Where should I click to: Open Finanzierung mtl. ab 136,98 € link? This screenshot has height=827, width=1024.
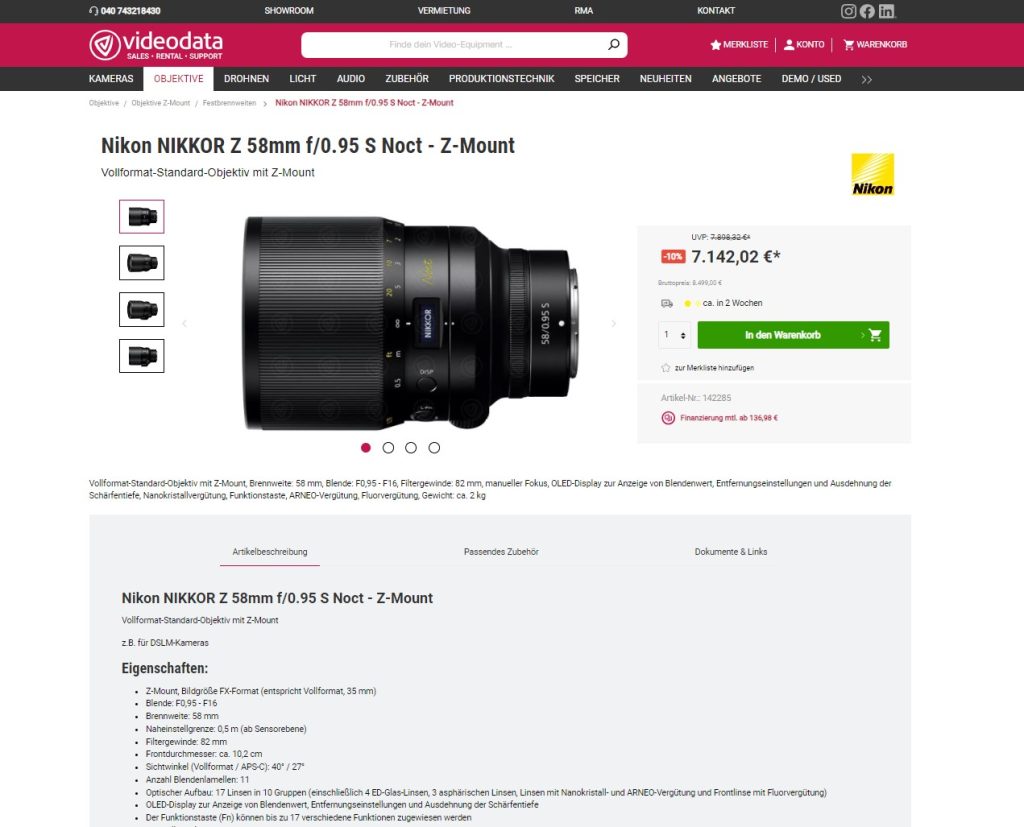click(729, 418)
